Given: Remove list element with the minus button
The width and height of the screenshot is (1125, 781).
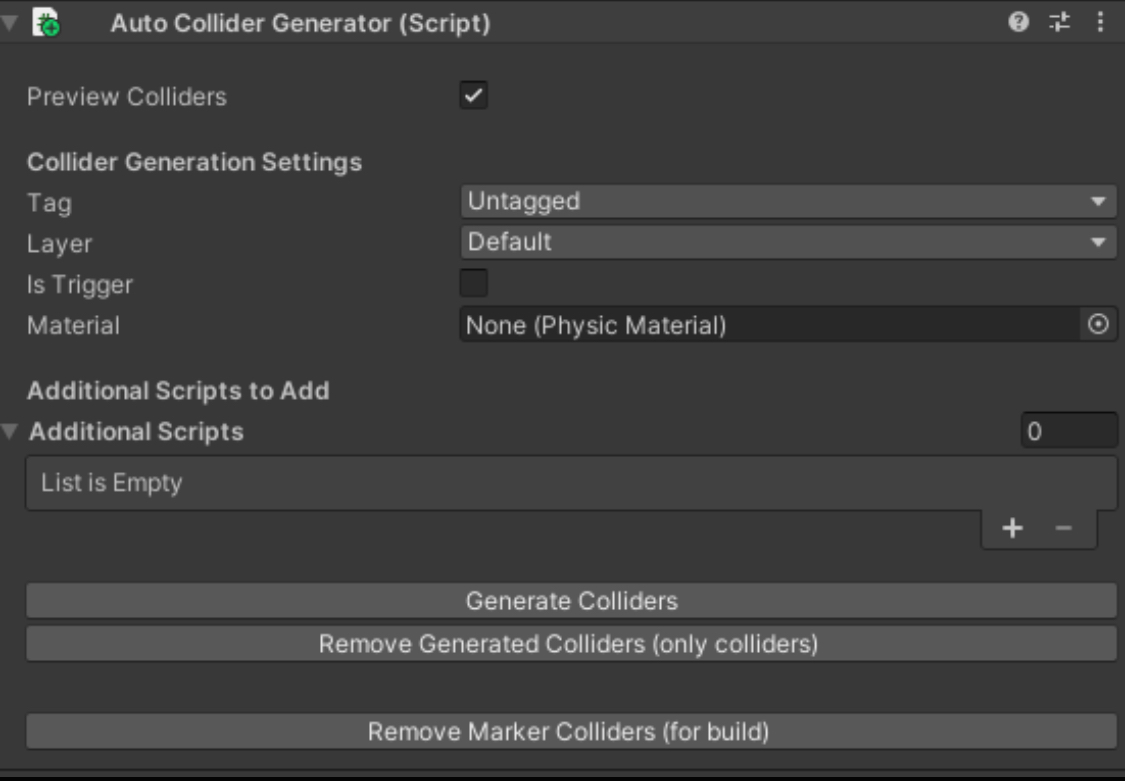Looking at the screenshot, I should pos(1063,529).
